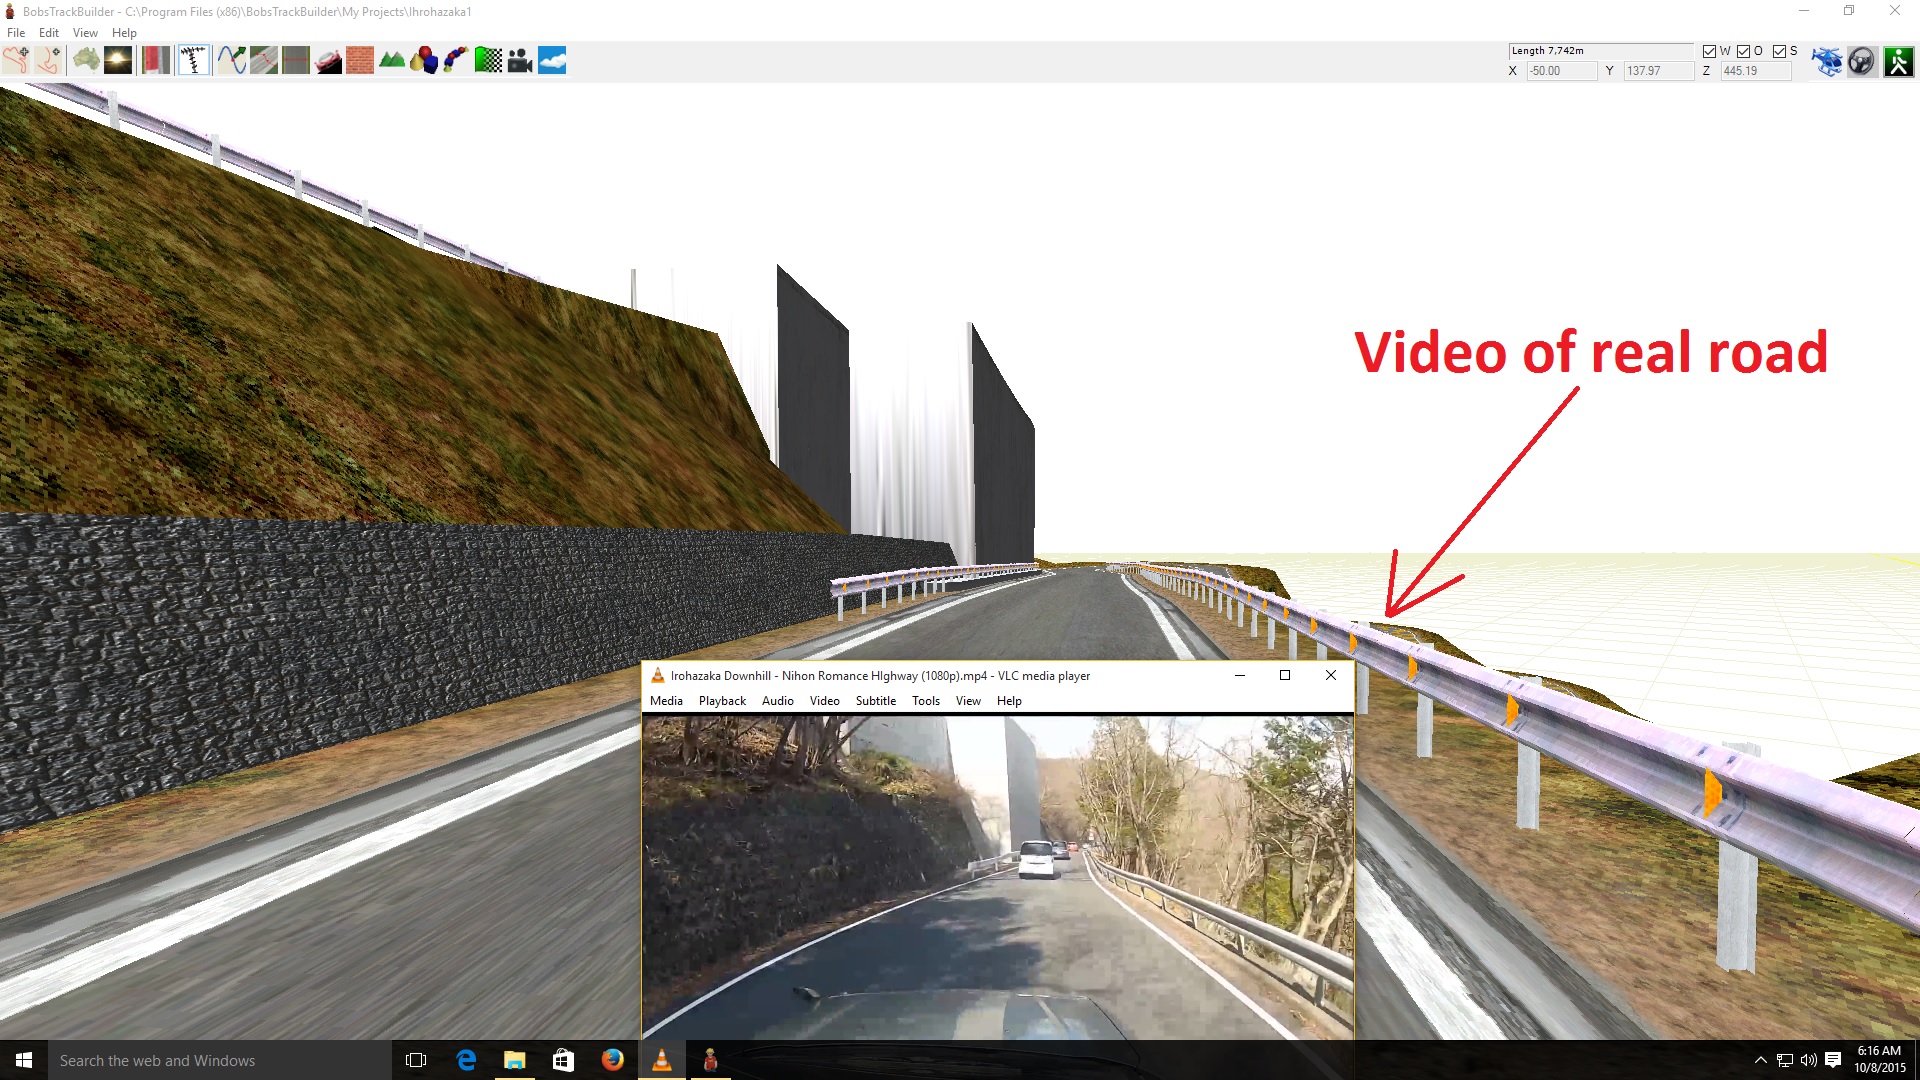This screenshot has height=1080, width=1920.
Task: Click the Search the web and Windows box
Action: pos(220,1060)
